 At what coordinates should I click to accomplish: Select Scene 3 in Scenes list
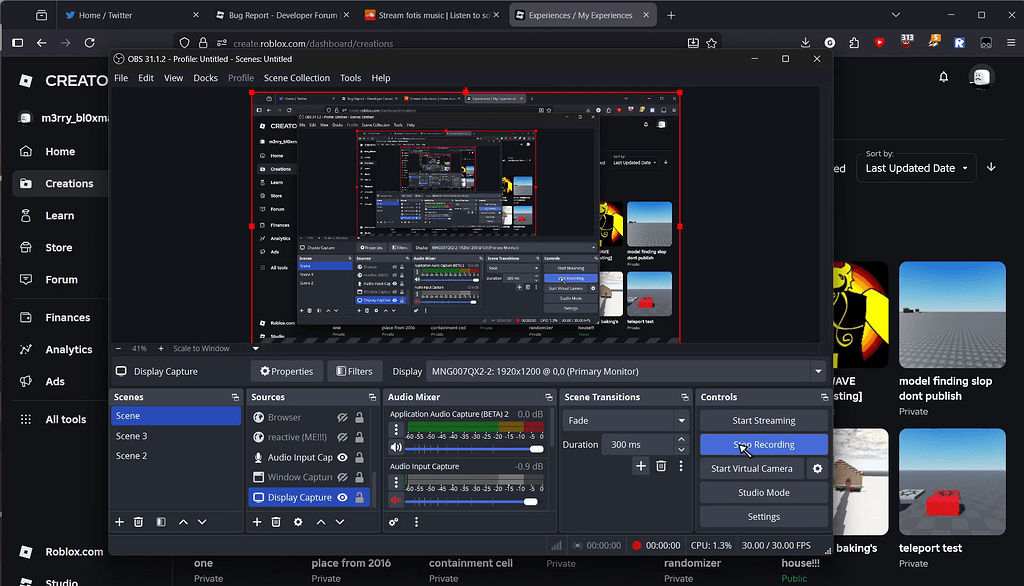coord(176,436)
